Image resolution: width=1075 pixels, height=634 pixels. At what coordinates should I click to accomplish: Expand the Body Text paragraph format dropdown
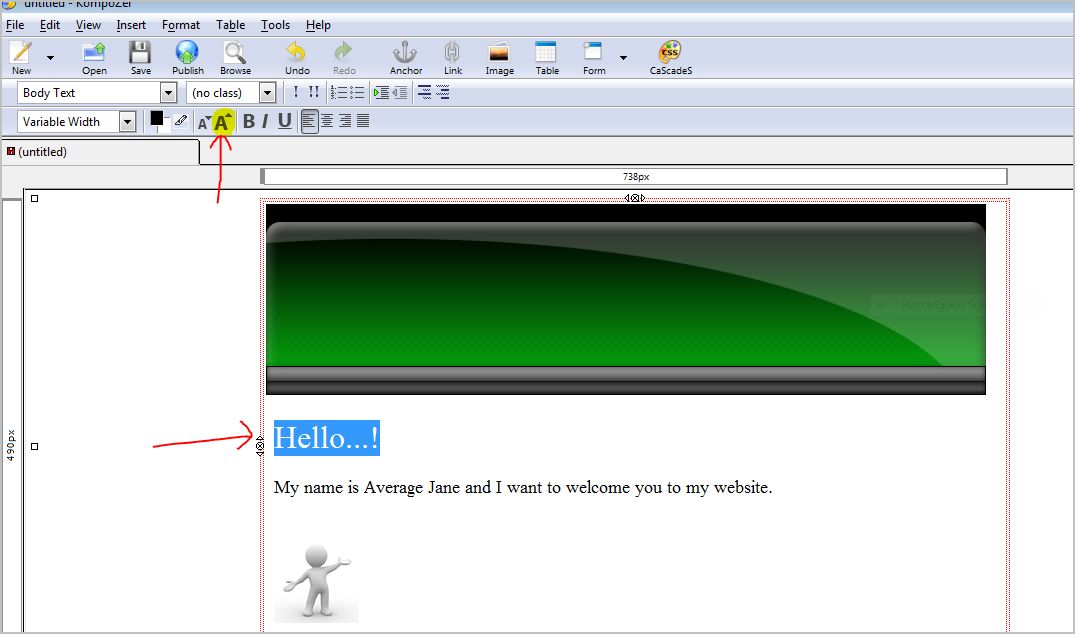tap(168, 93)
